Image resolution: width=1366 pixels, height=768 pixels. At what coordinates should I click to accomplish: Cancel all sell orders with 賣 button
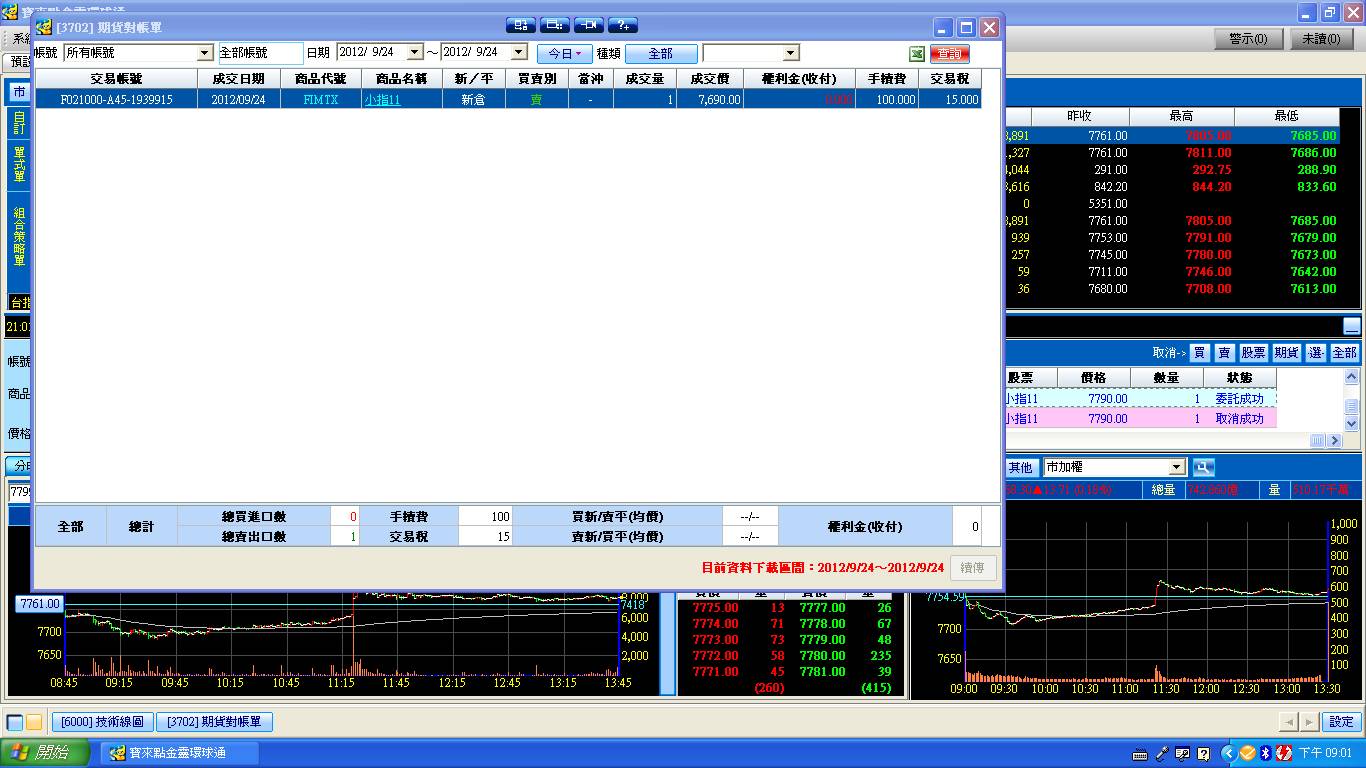click(x=1224, y=353)
